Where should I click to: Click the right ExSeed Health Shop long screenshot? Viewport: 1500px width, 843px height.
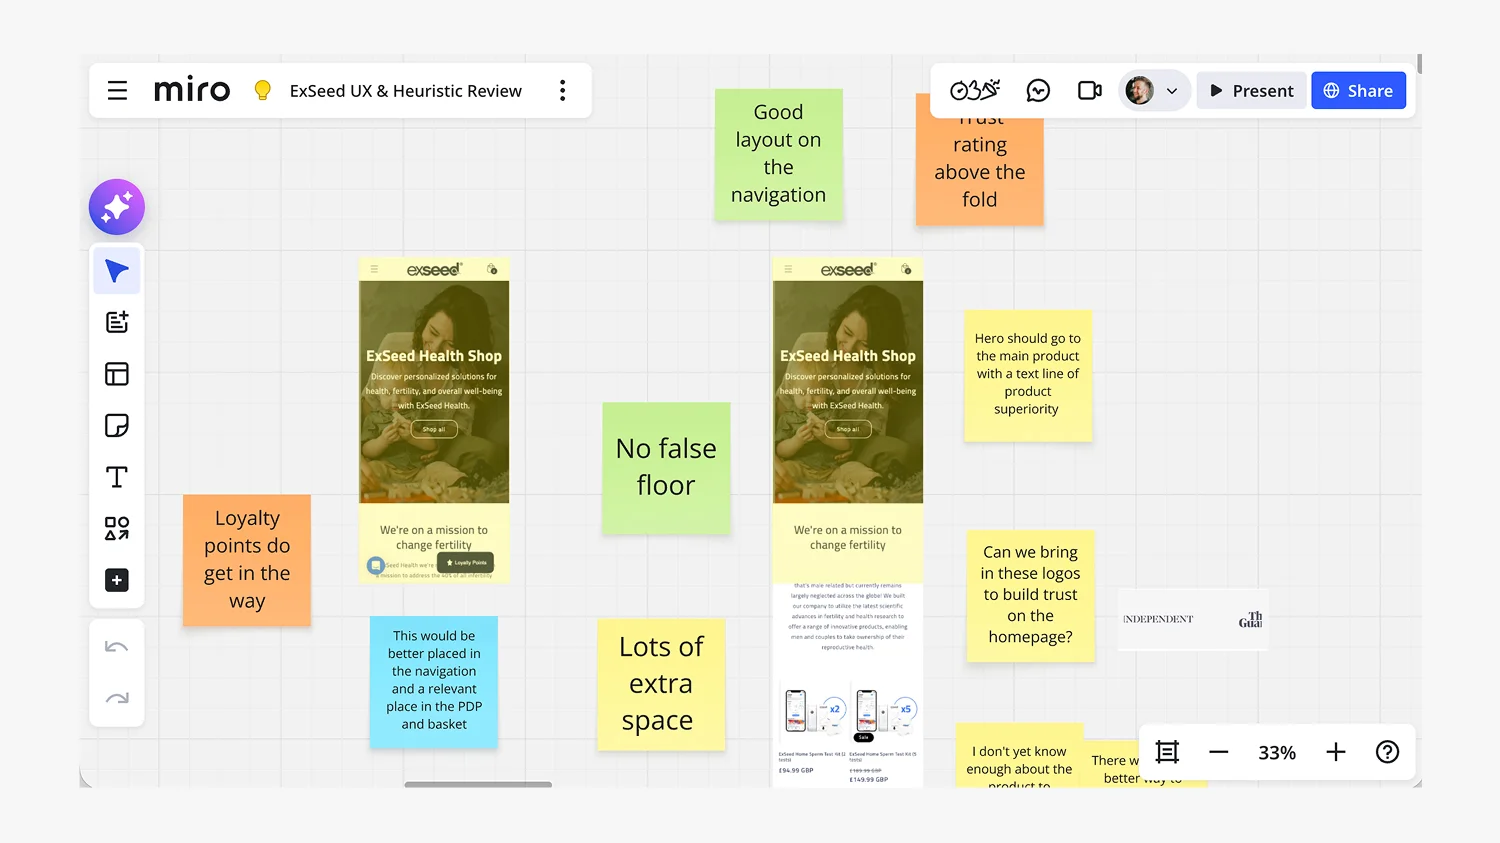pos(848,522)
